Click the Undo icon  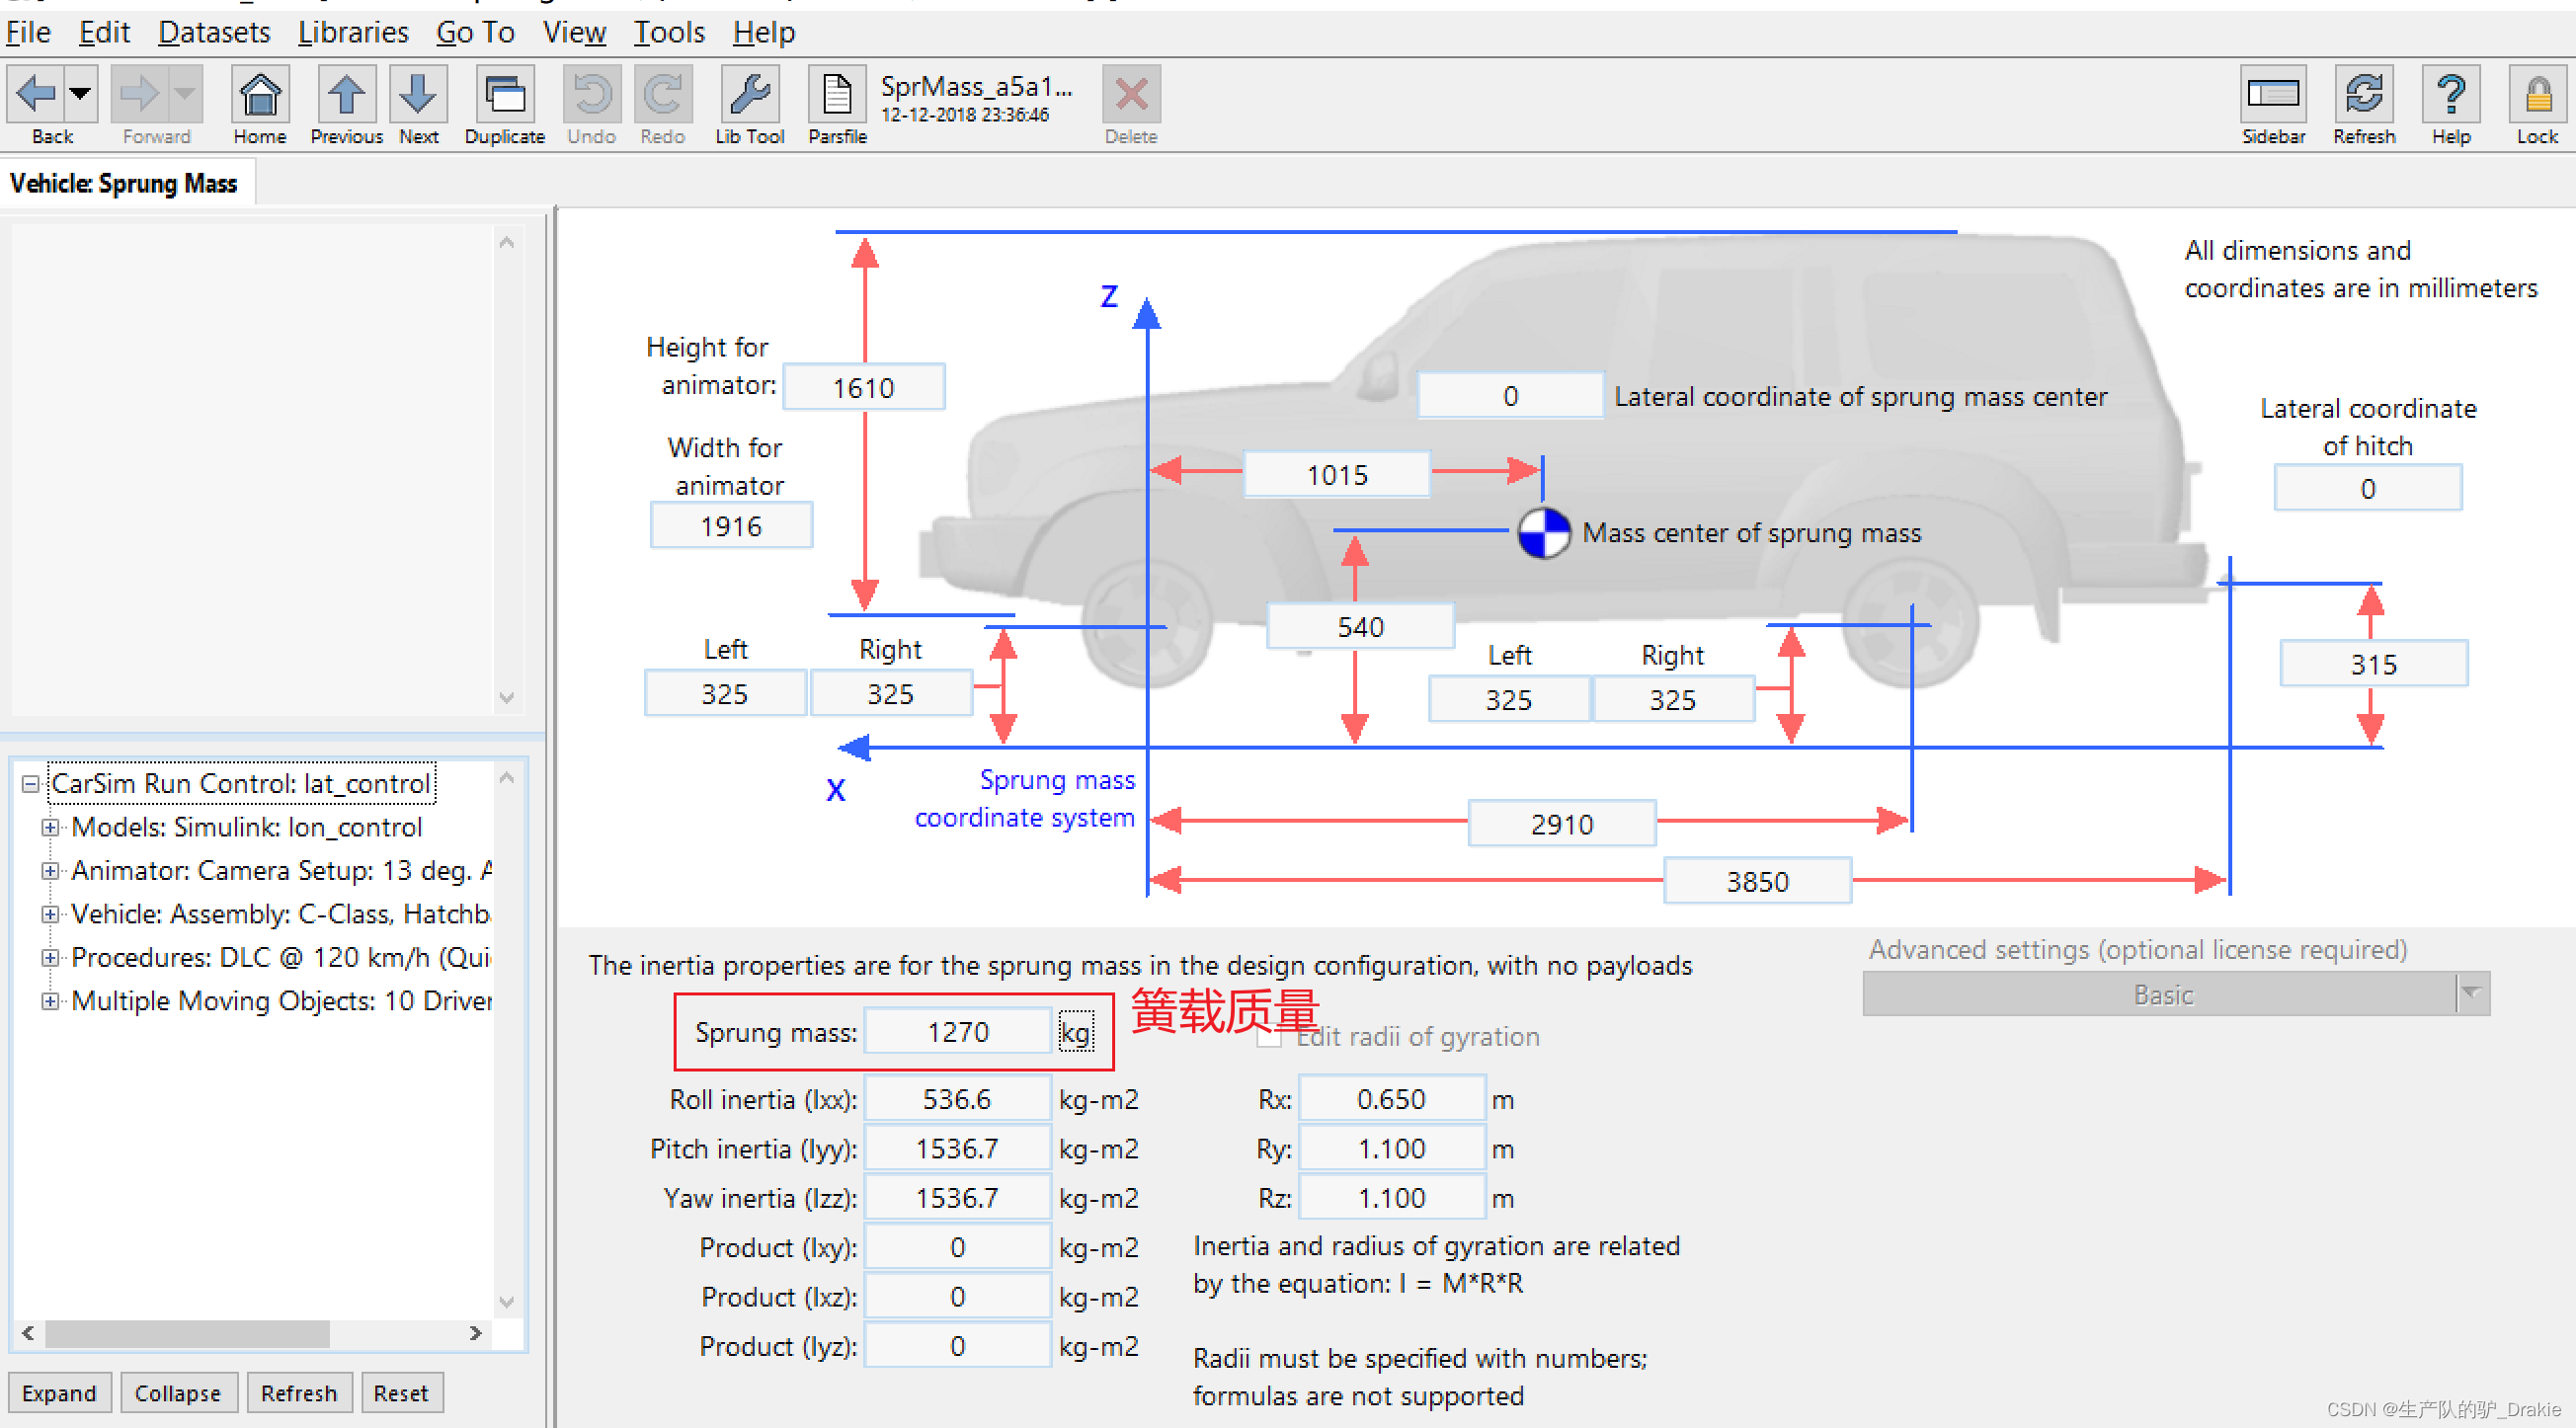click(592, 94)
